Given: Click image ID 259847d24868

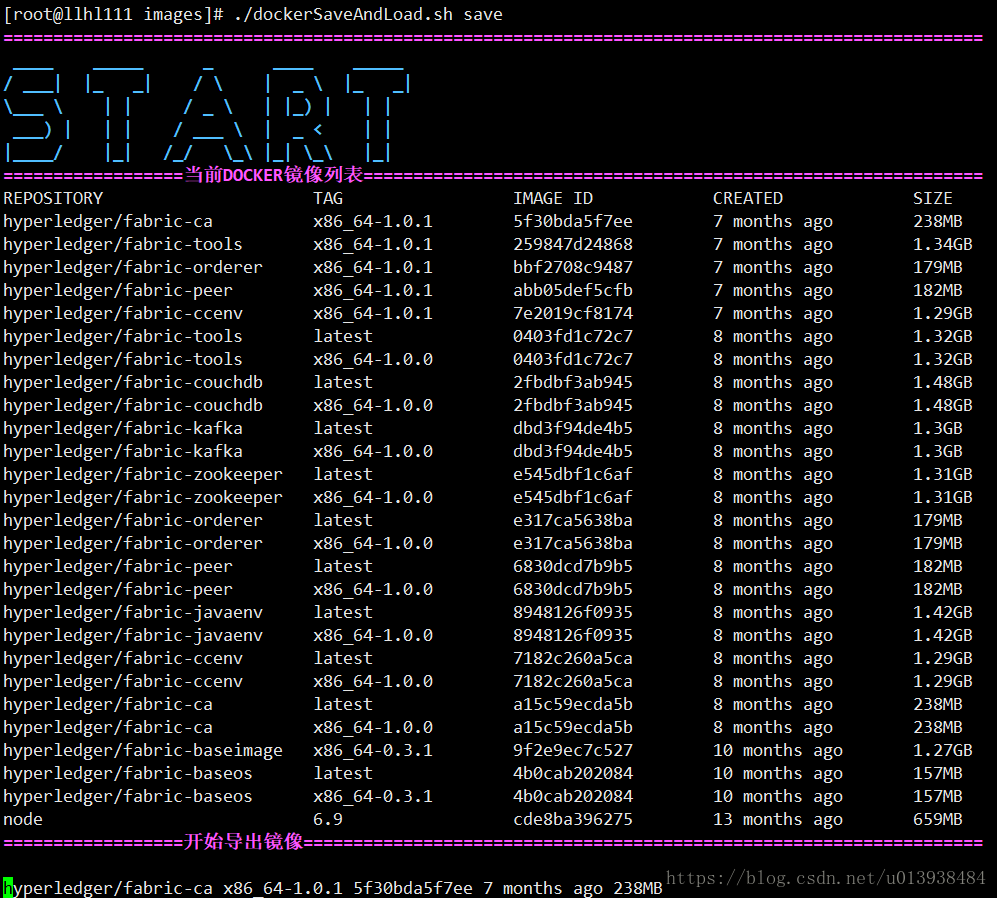Looking at the screenshot, I should [x=572, y=244].
